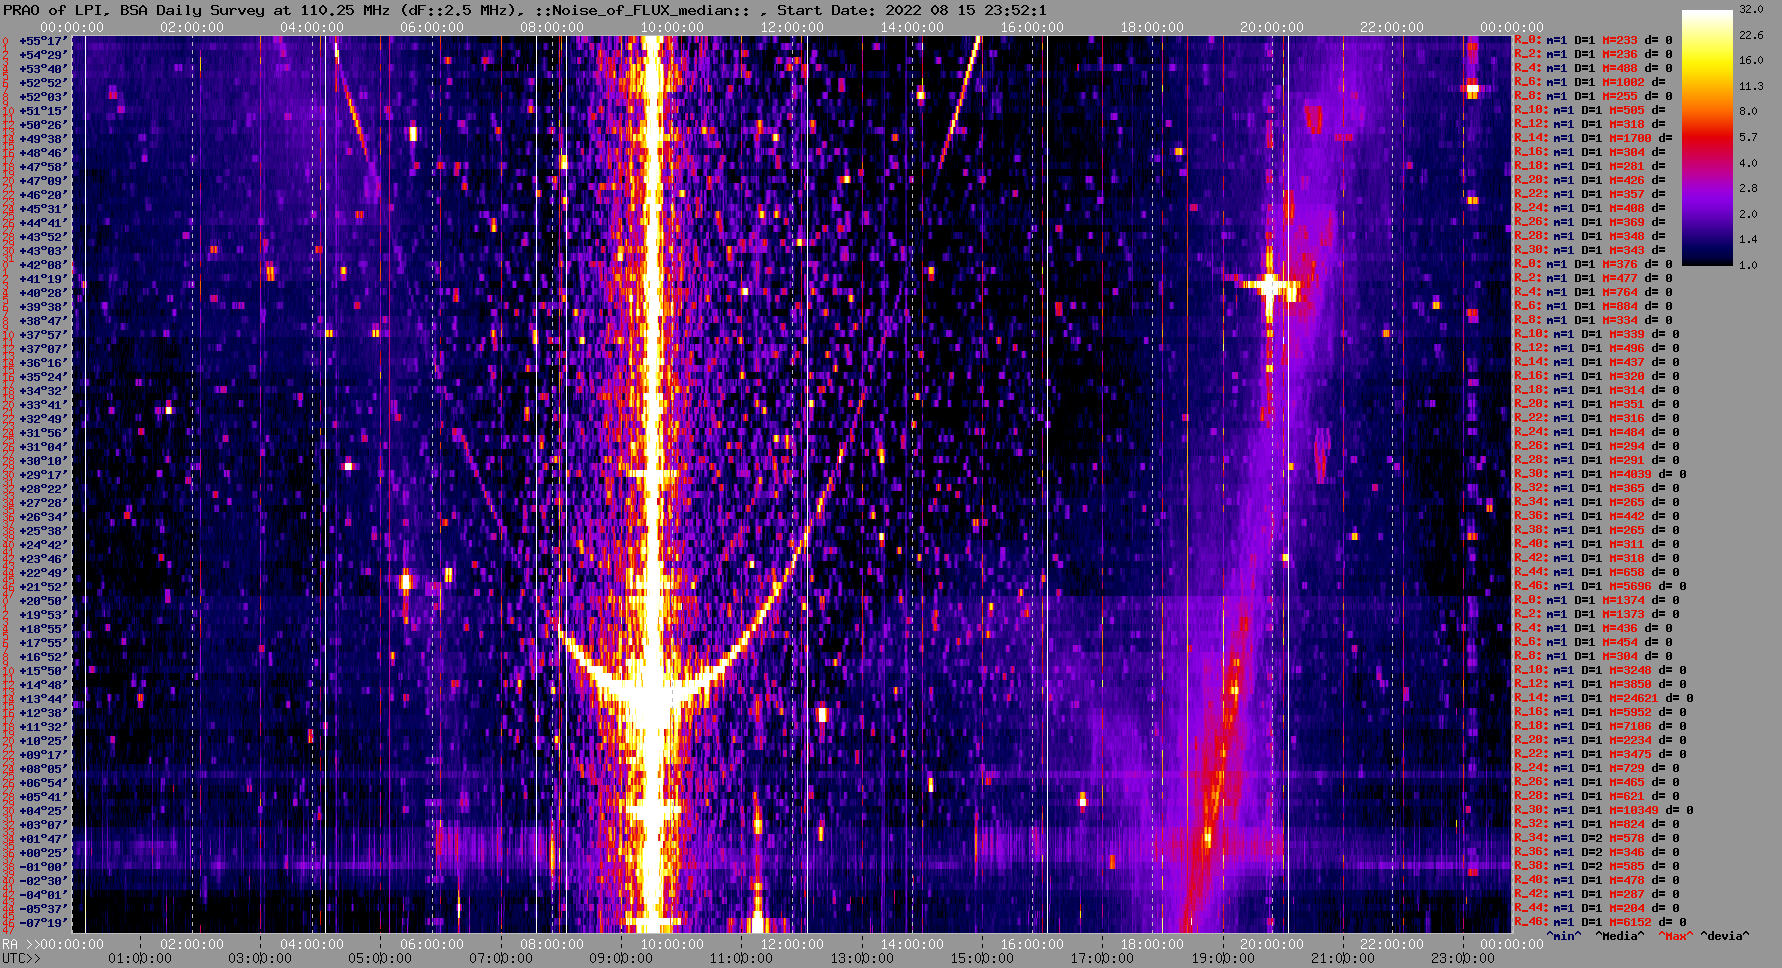Click the declination label +49°38'
The height and width of the screenshot is (968, 1782).
pyautogui.click(x=42, y=139)
